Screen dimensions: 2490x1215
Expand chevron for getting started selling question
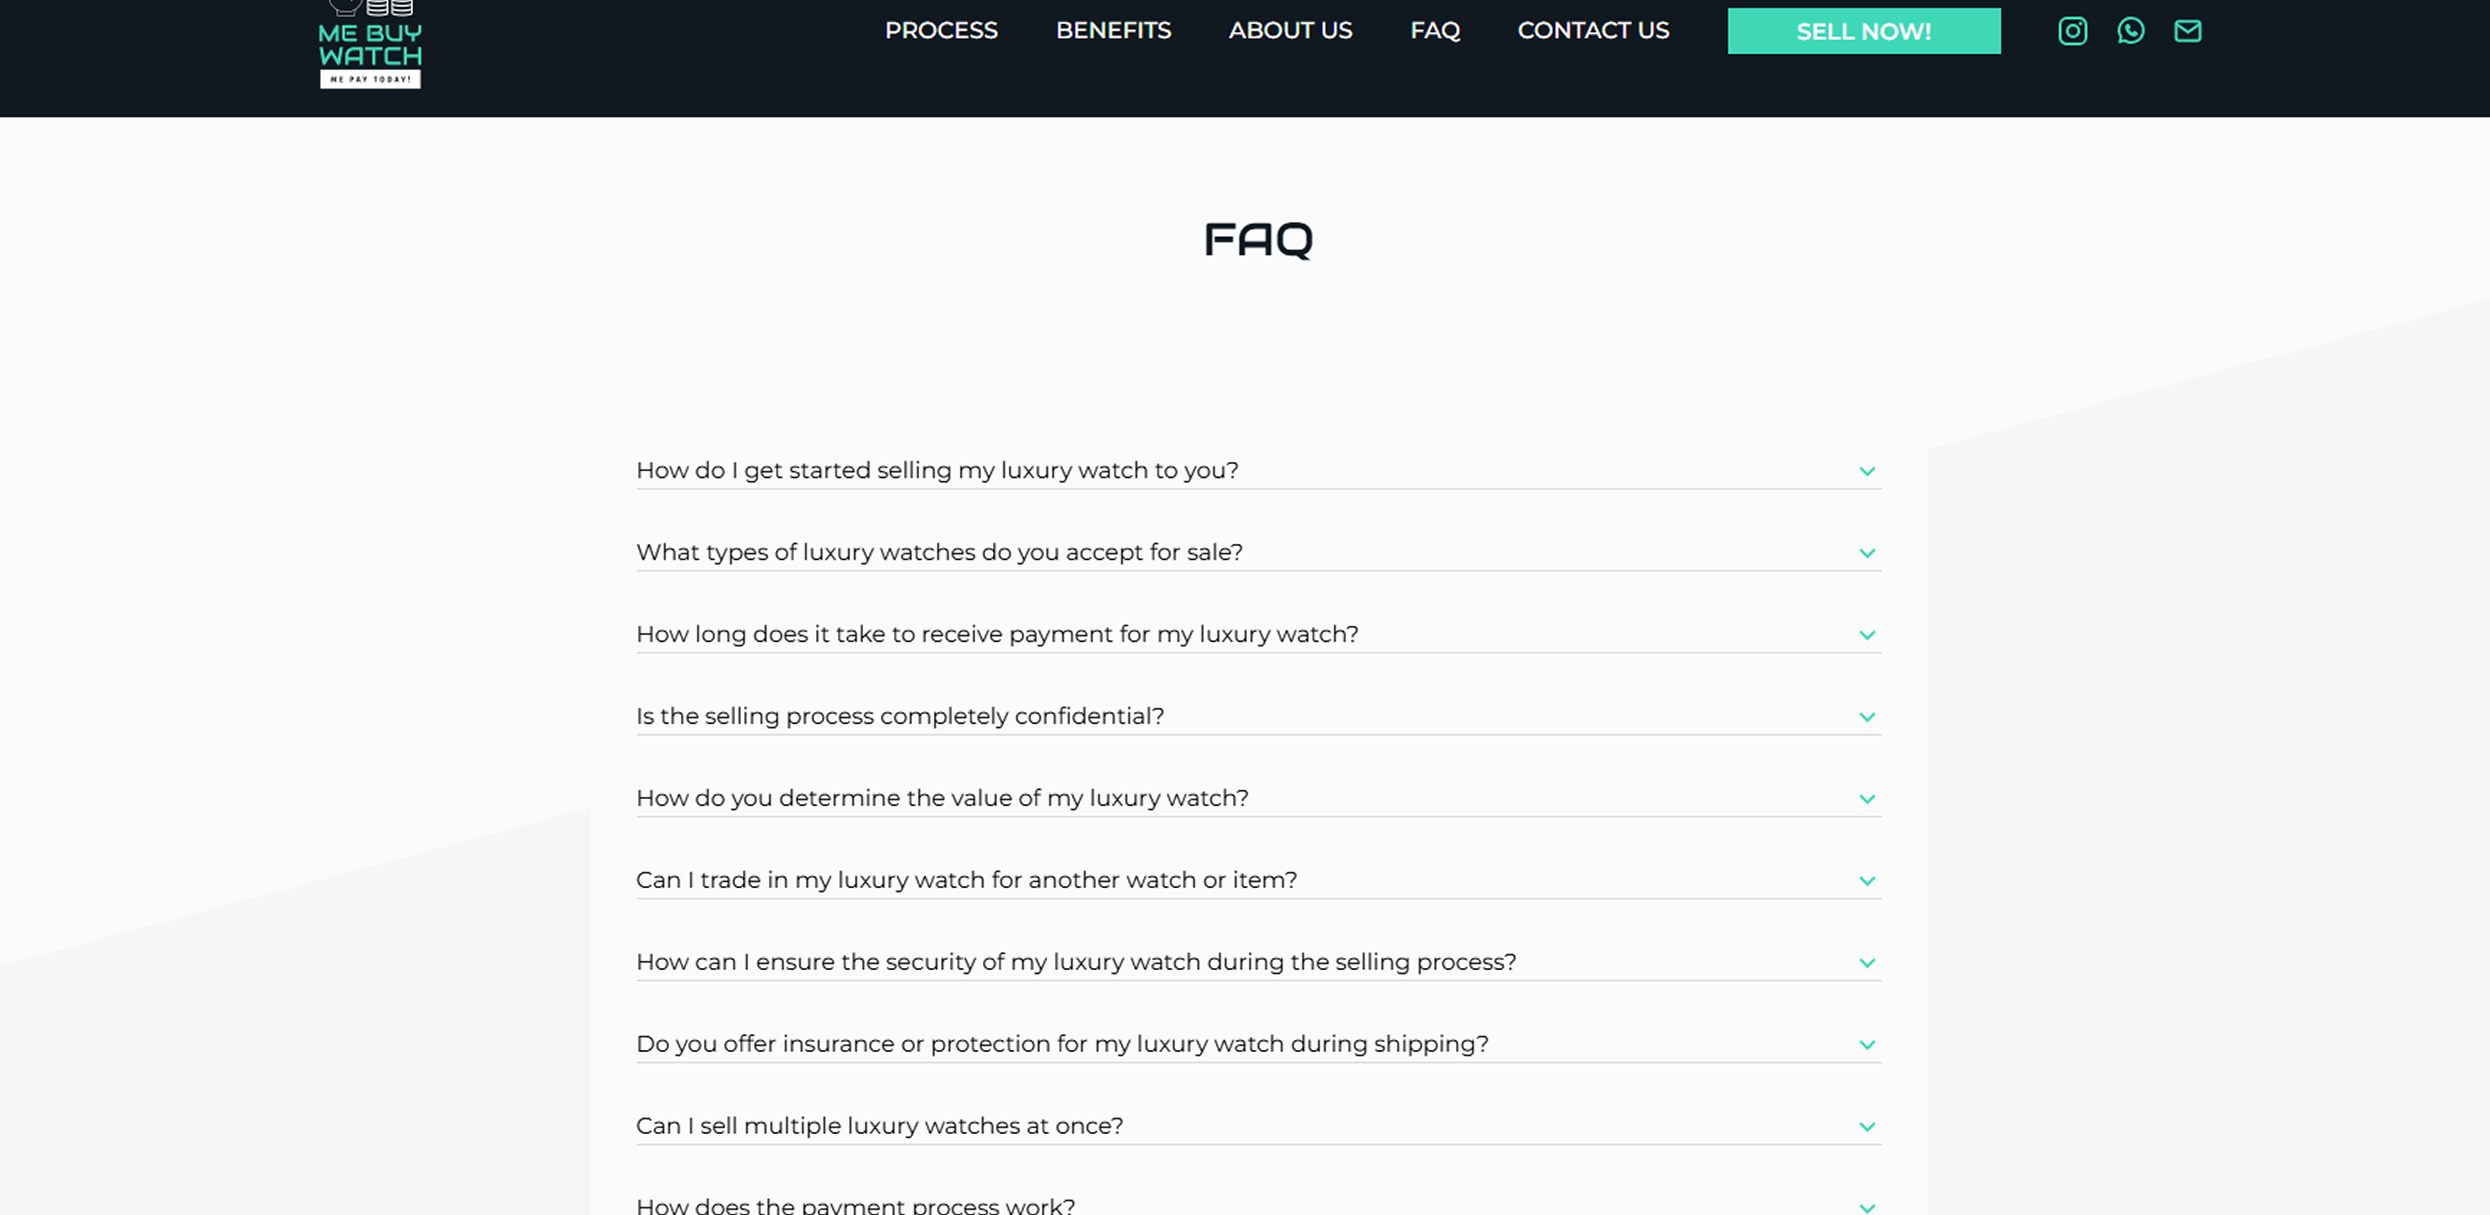point(1866,471)
